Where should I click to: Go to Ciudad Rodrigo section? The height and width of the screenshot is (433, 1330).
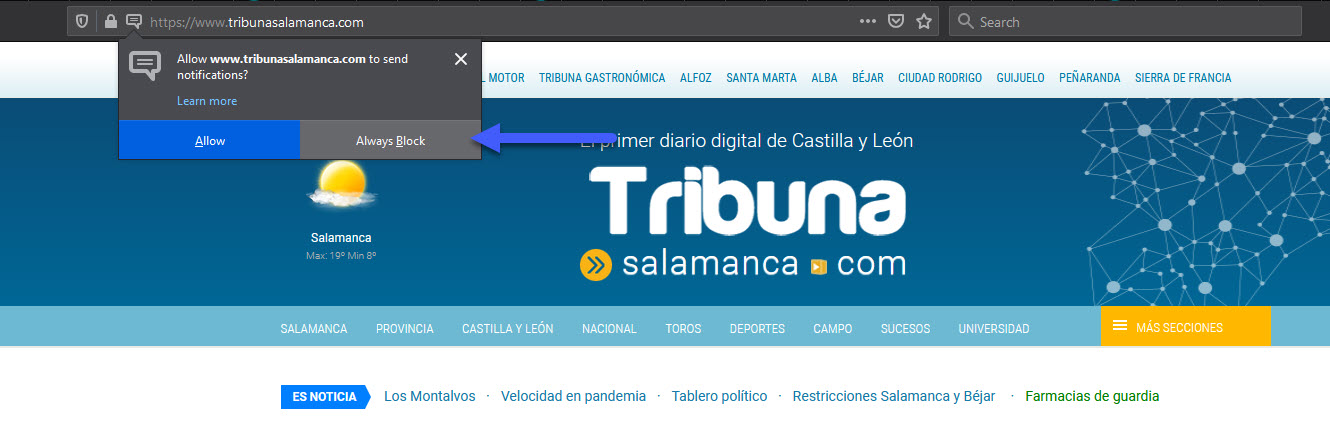click(x=940, y=78)
